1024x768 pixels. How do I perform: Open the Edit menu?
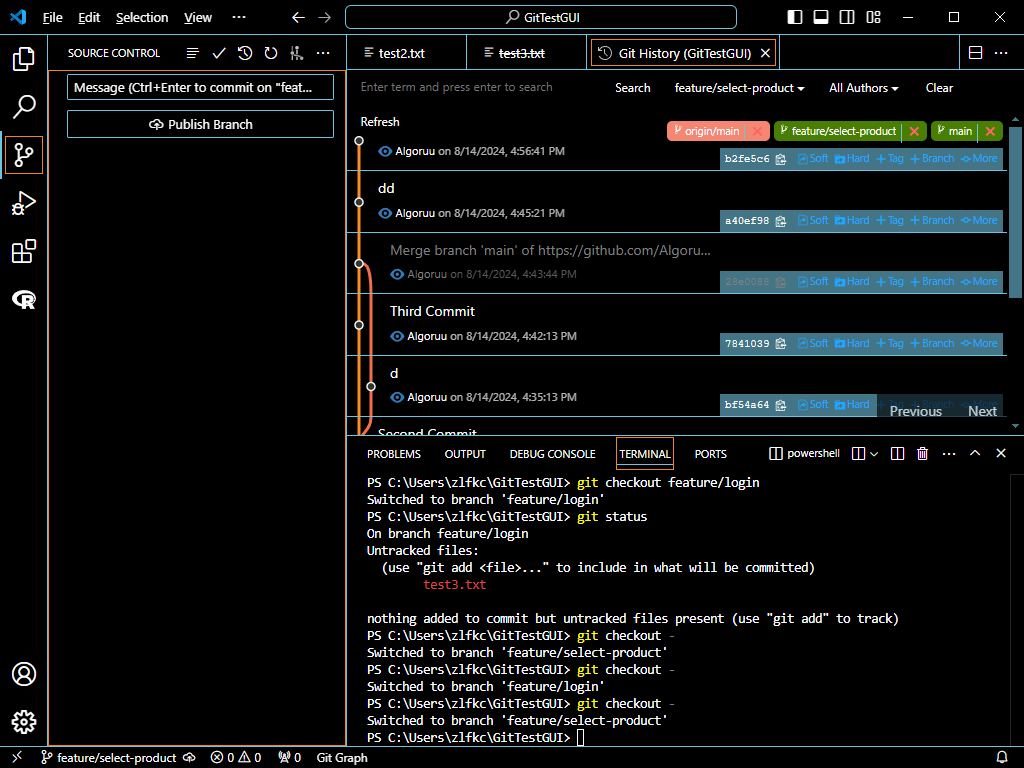click(x=89, y=18)
